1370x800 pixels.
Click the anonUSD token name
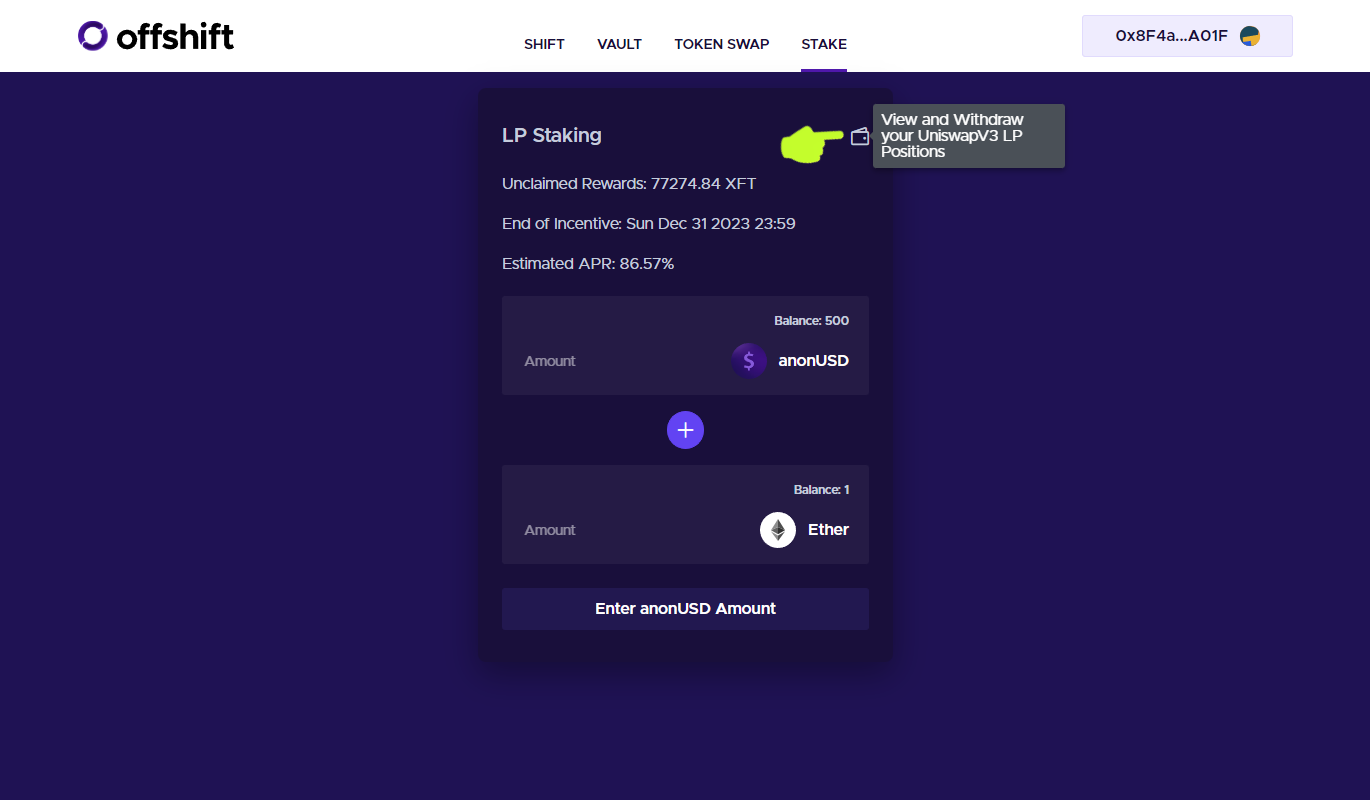813,361
